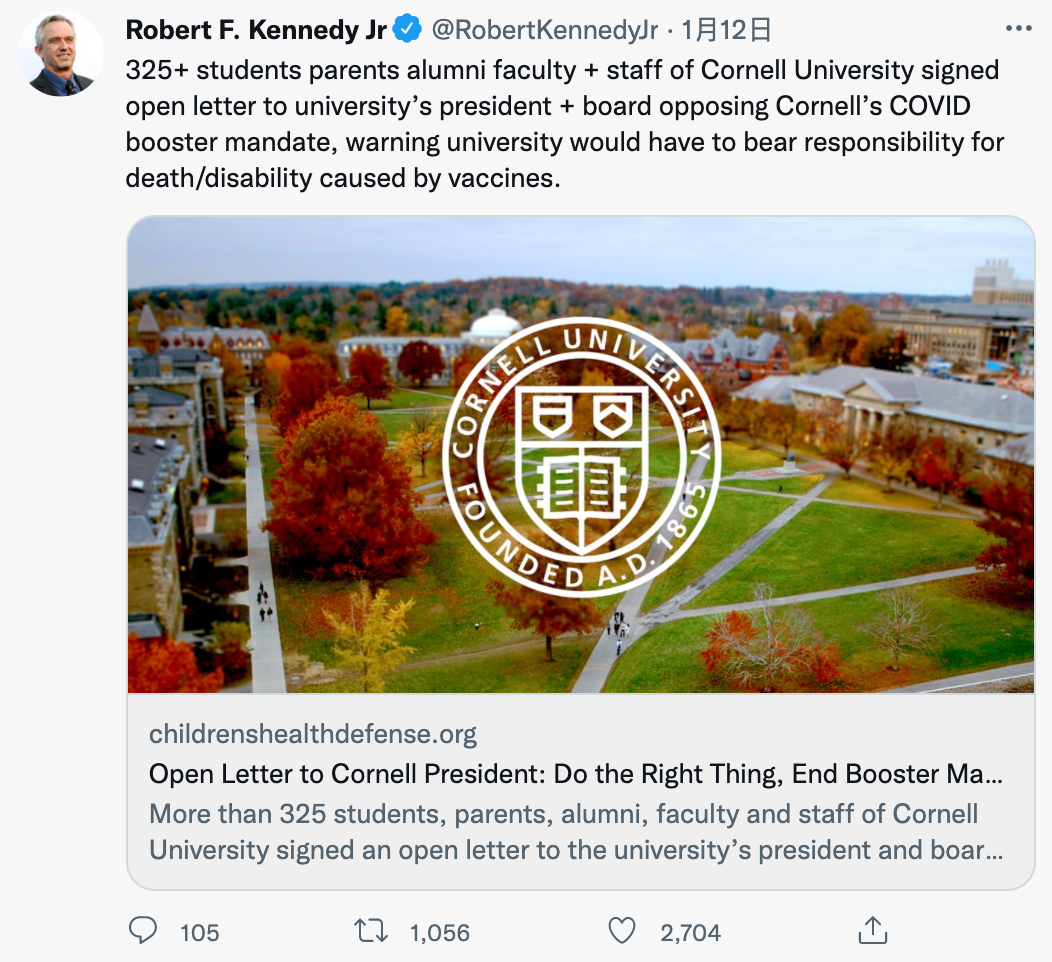The image size is (1052, 962).
Task: Click the card description starting 'More than 325 students'
Action: tap(575, 832)
